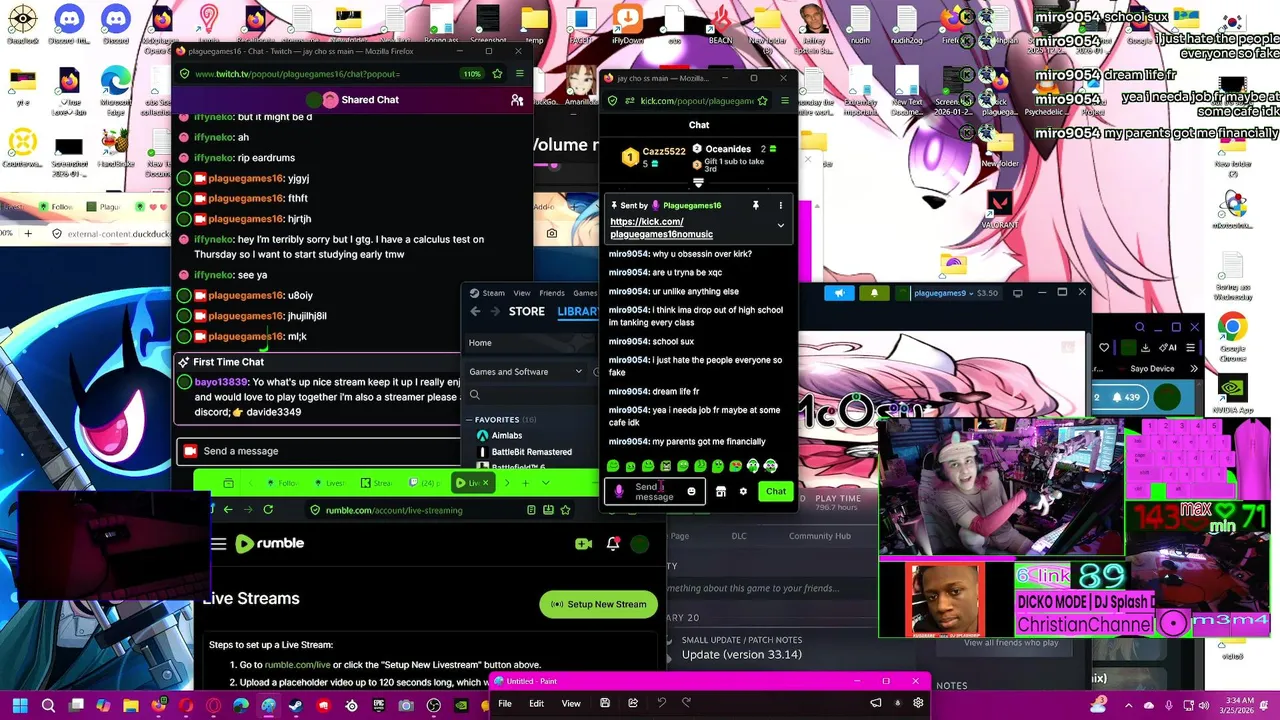Viewport: 1280px width, 720px height.
Task: Open Steam menu in the Steam window
Action: pyautogui.click(x=494, y=293)
